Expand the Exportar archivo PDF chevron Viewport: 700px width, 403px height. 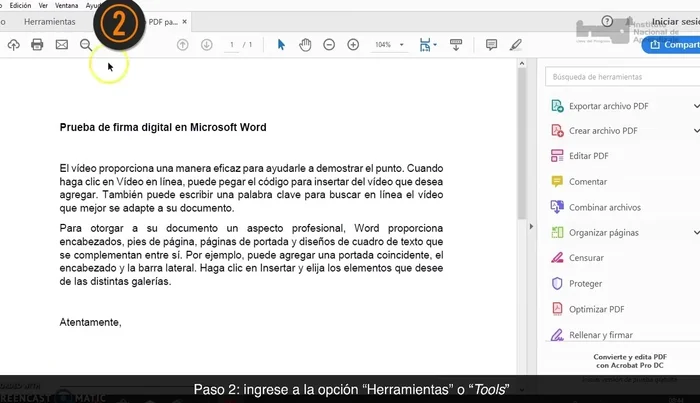696,106
